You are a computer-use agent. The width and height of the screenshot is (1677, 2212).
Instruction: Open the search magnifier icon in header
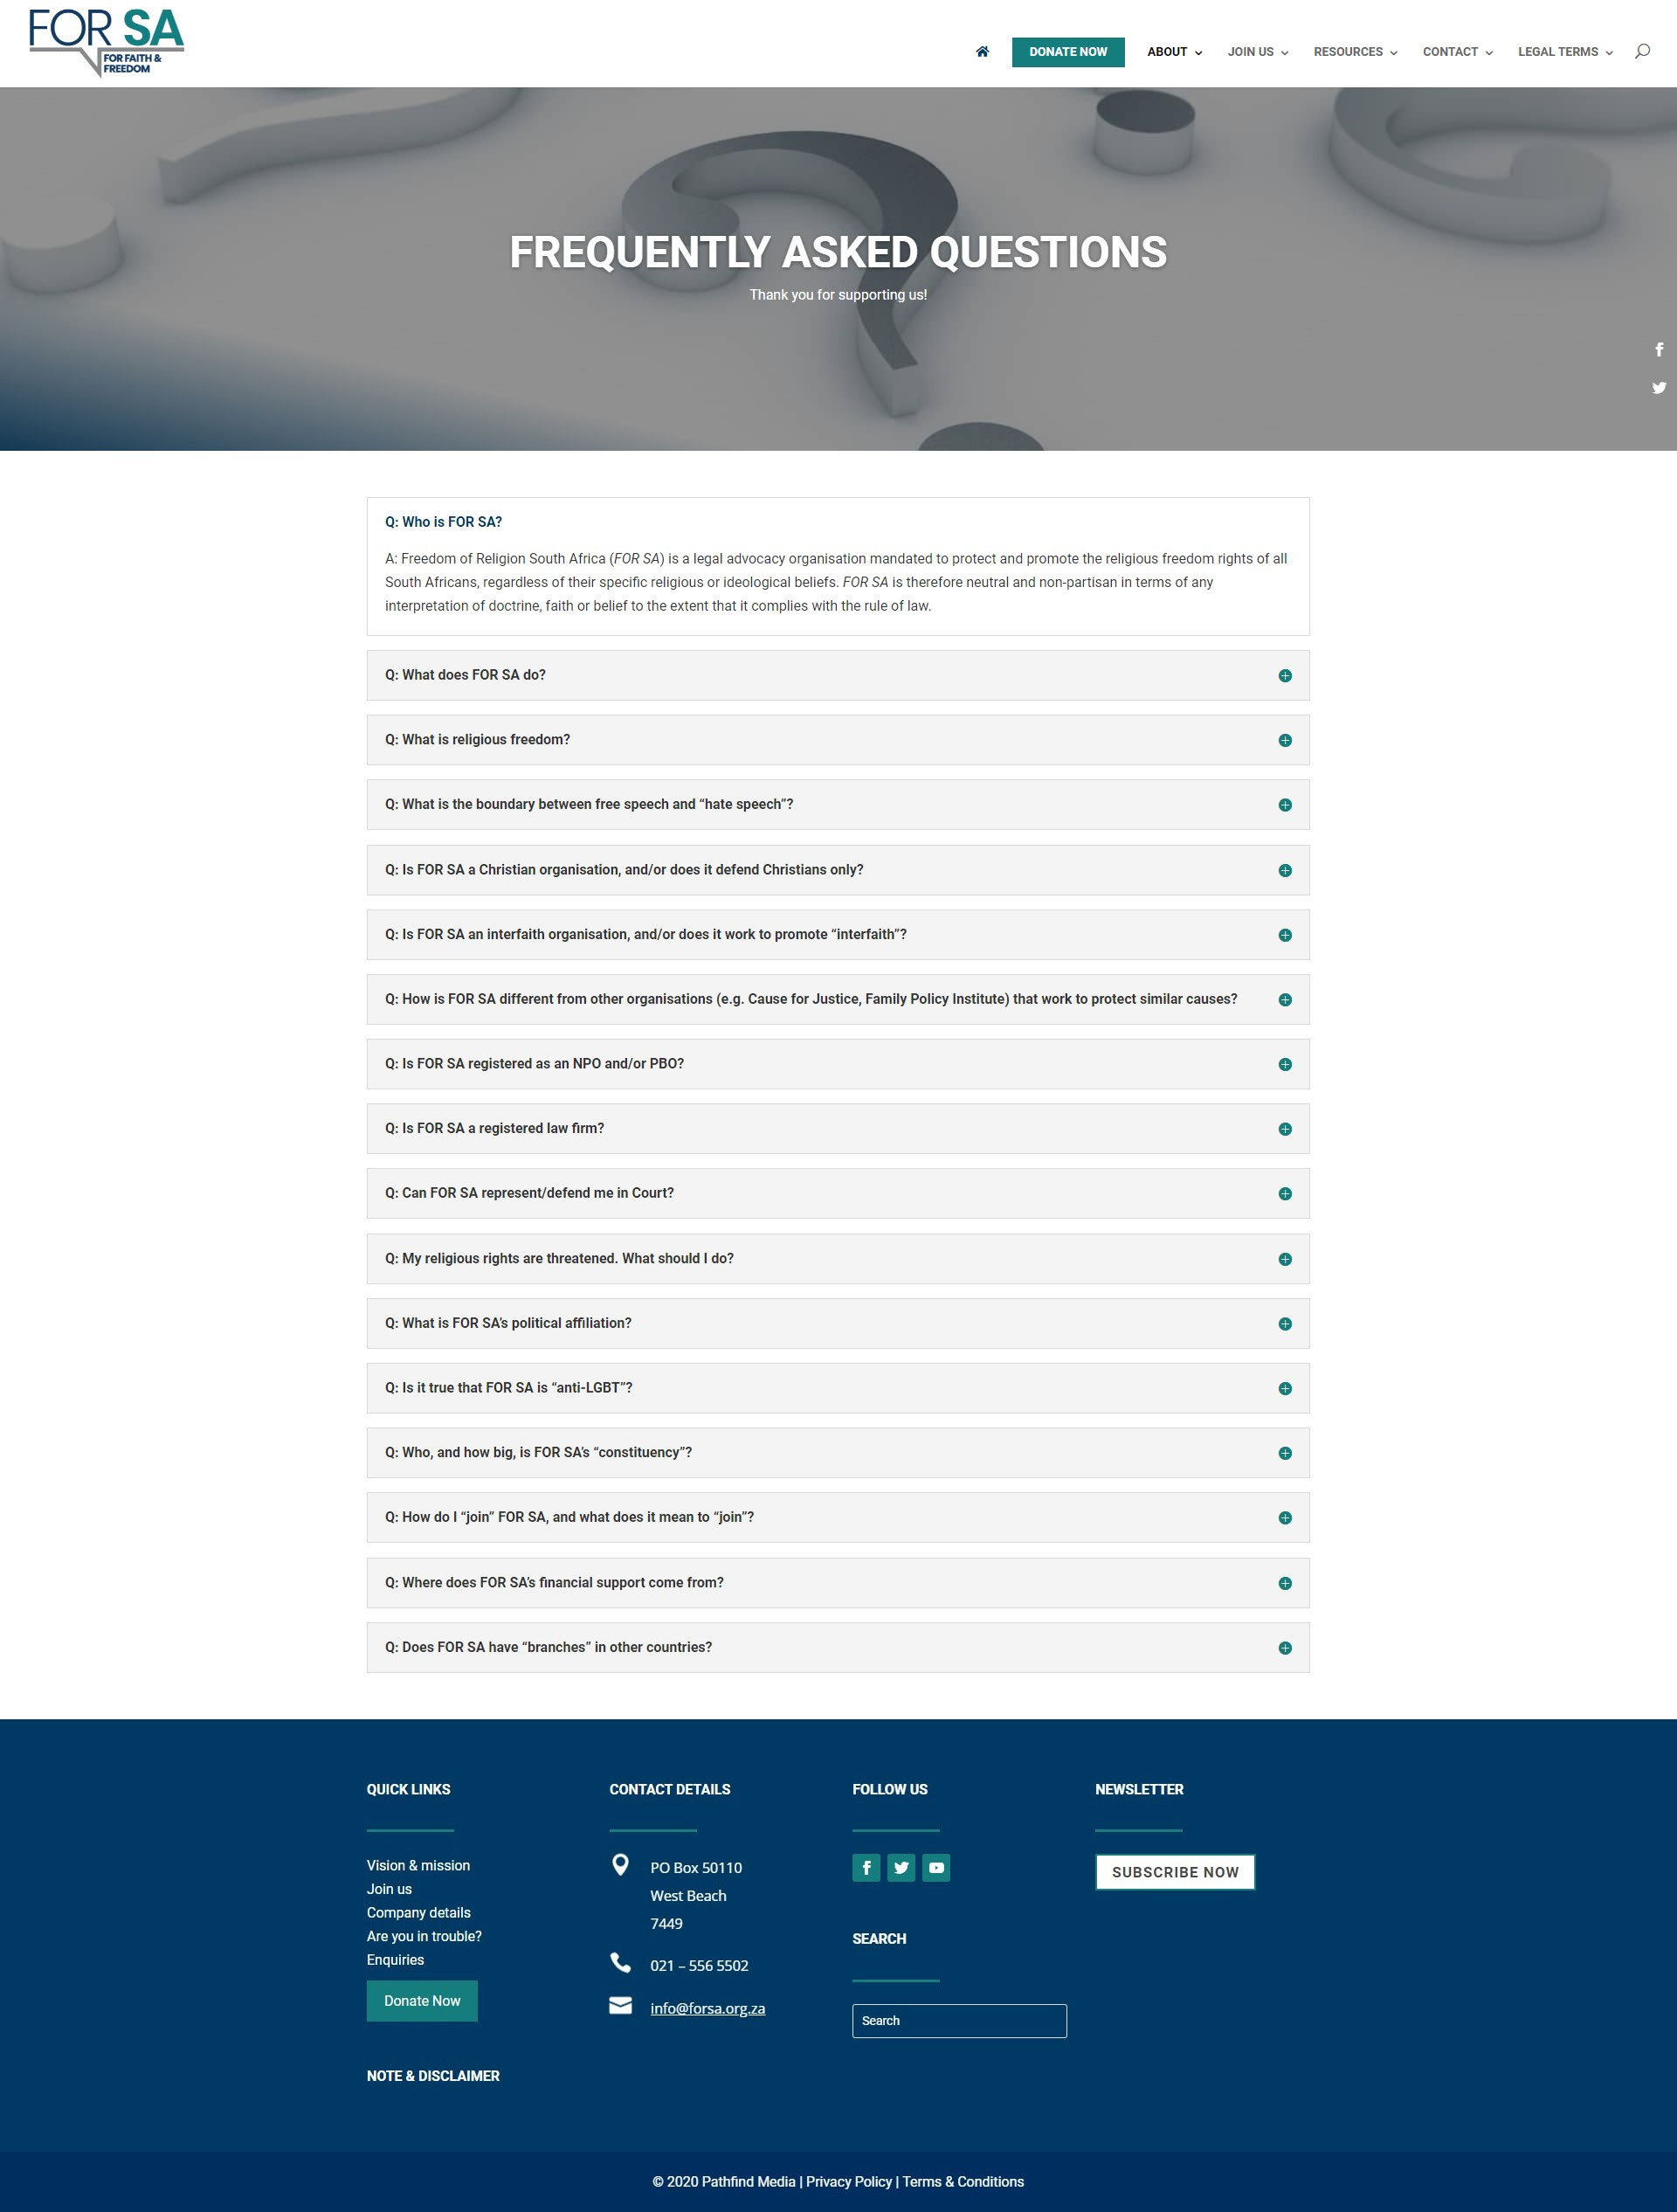pos(1641,51)
